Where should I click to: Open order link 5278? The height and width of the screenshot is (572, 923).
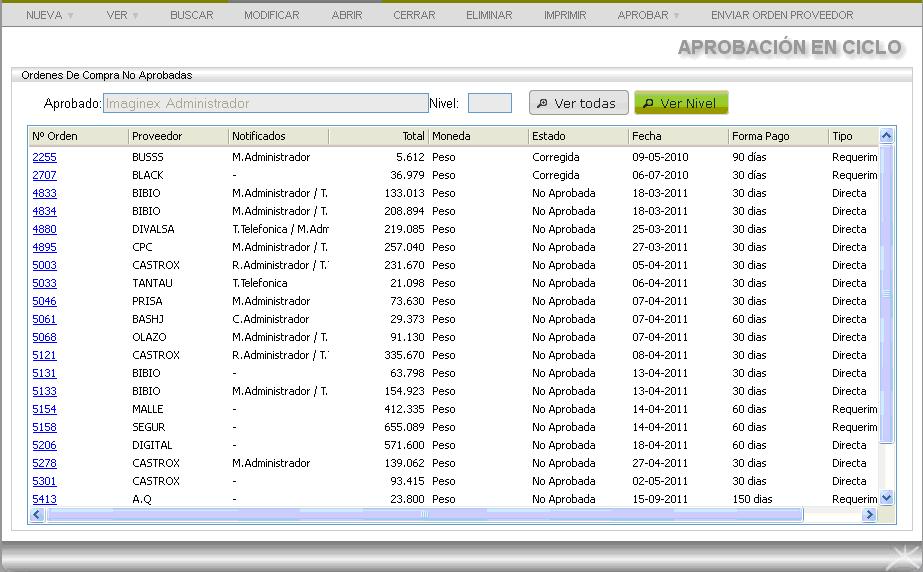pos(45,463)
